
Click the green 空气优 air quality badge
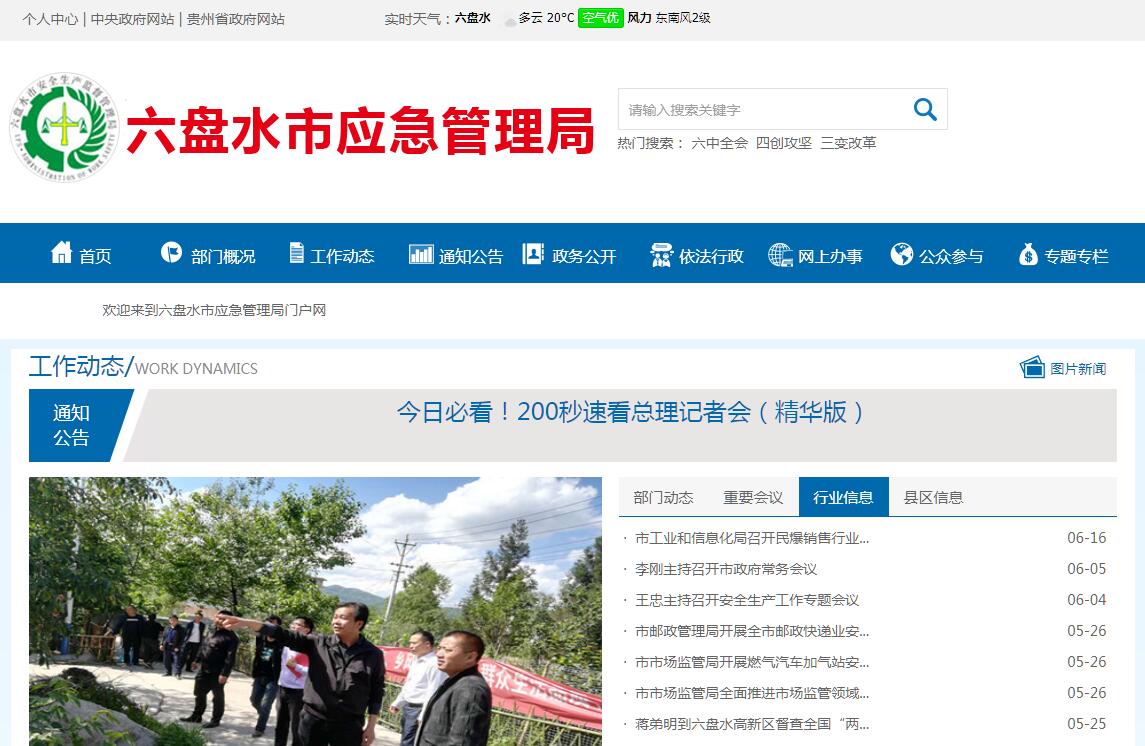pos(600,18)
